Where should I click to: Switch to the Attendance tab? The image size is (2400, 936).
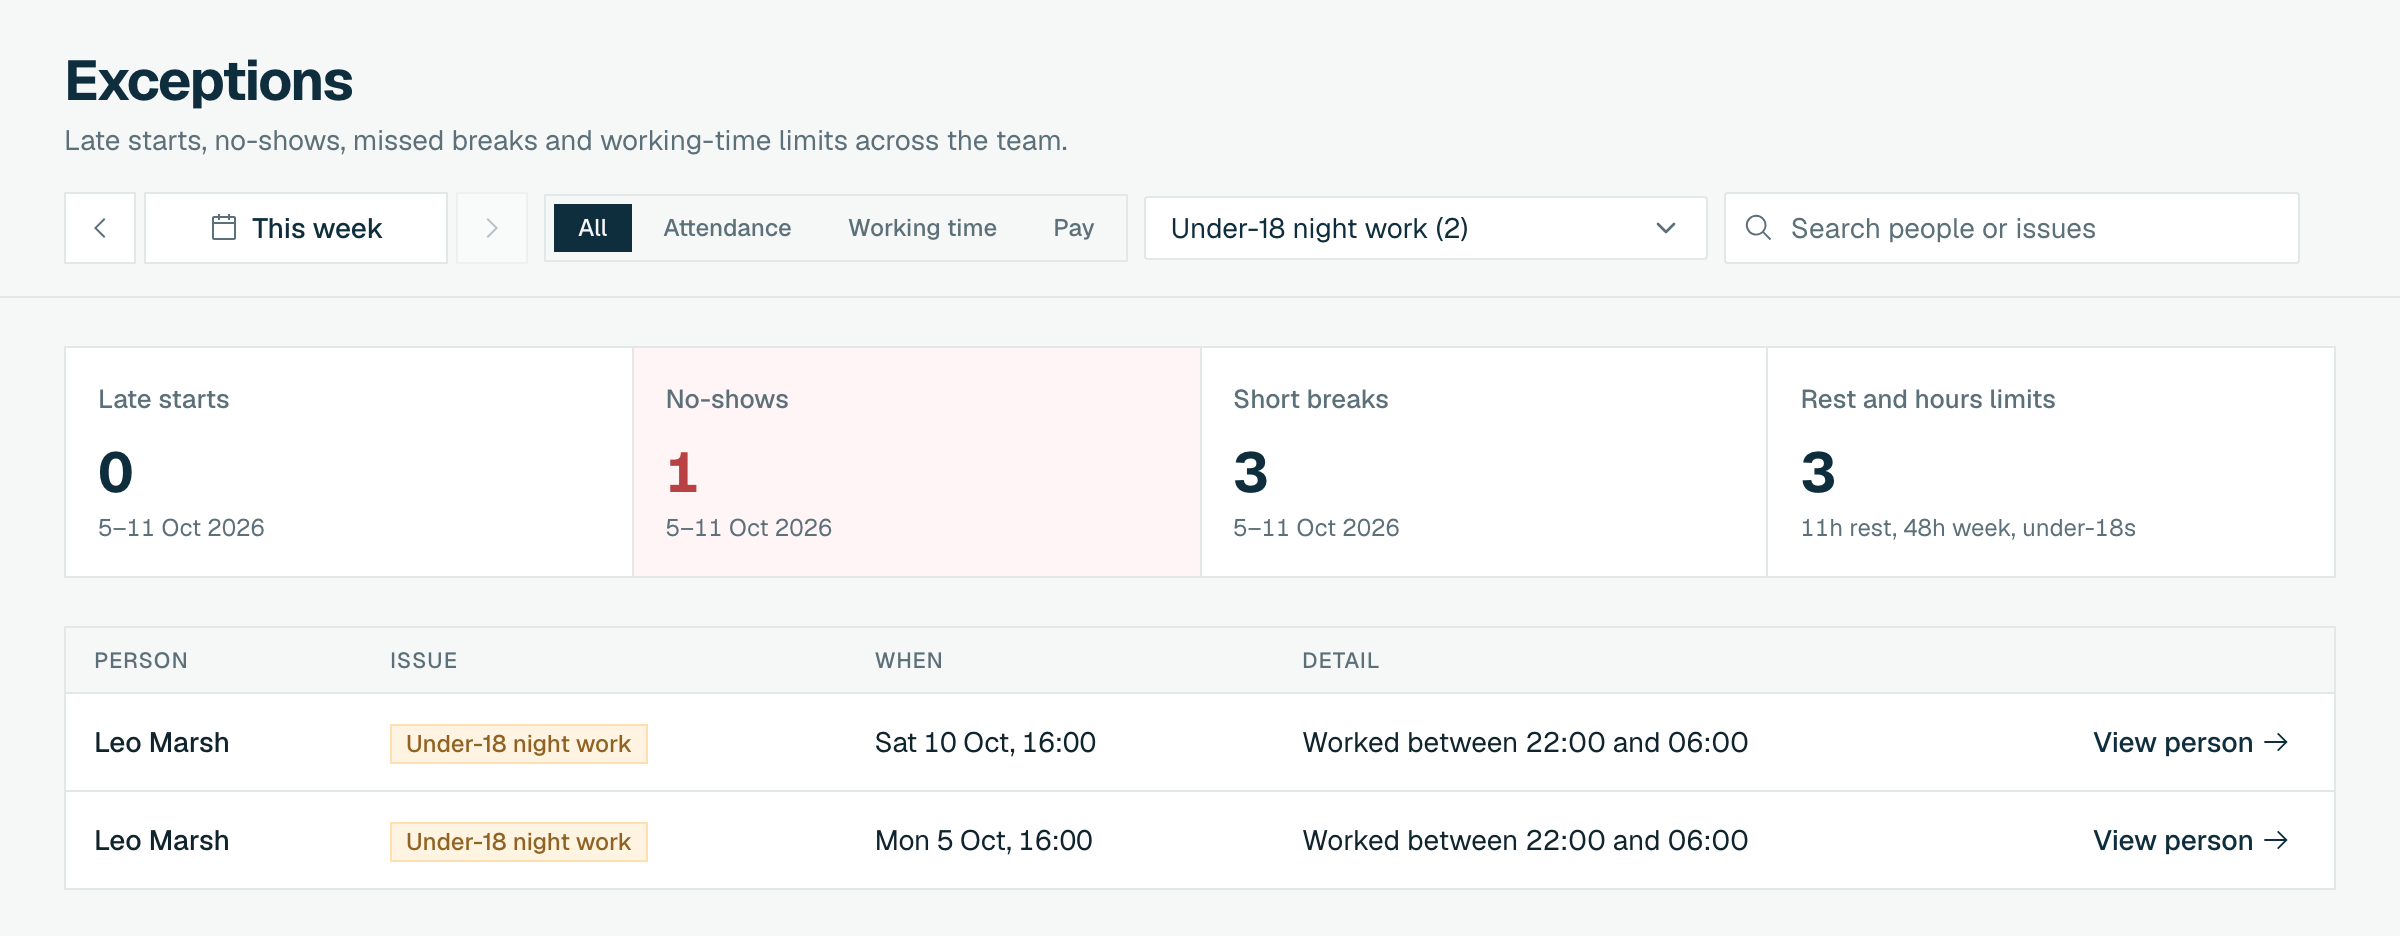pos(727,228)
